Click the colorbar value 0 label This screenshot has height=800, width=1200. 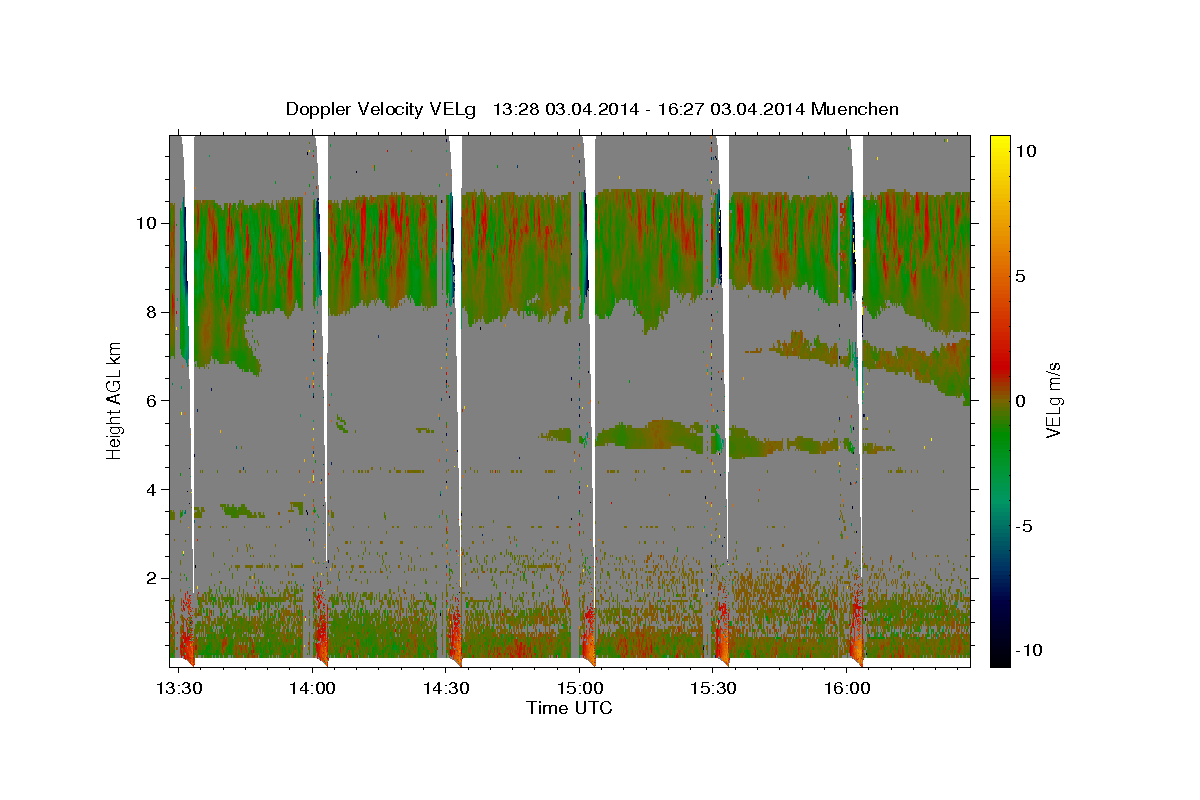pos(1022,400)
